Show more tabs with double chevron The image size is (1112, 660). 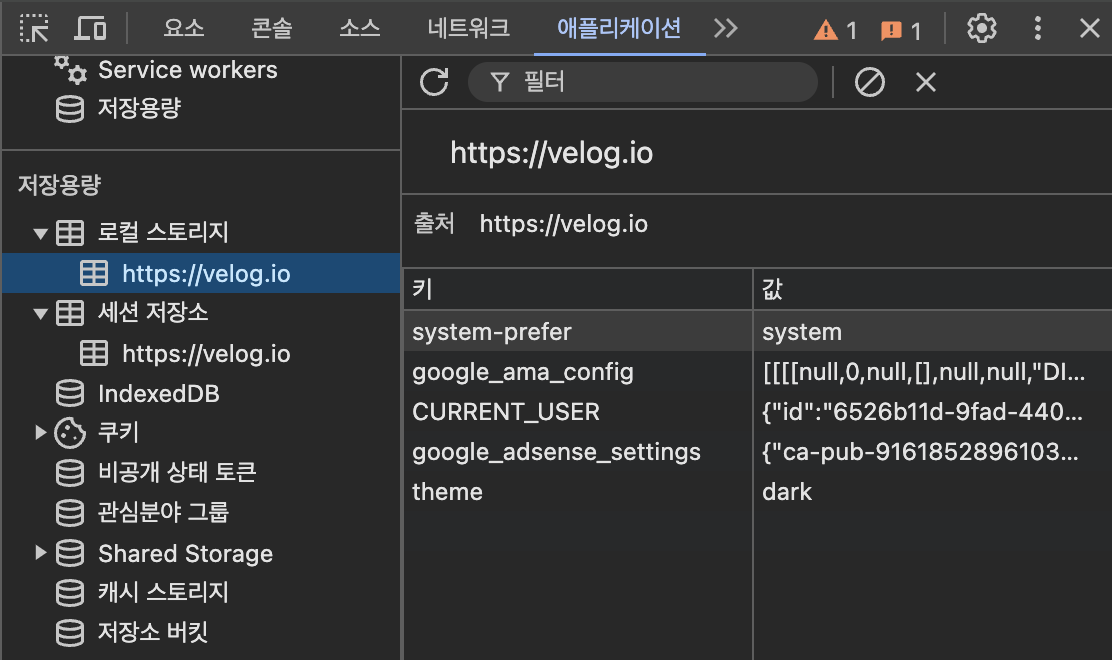point(725,28)
